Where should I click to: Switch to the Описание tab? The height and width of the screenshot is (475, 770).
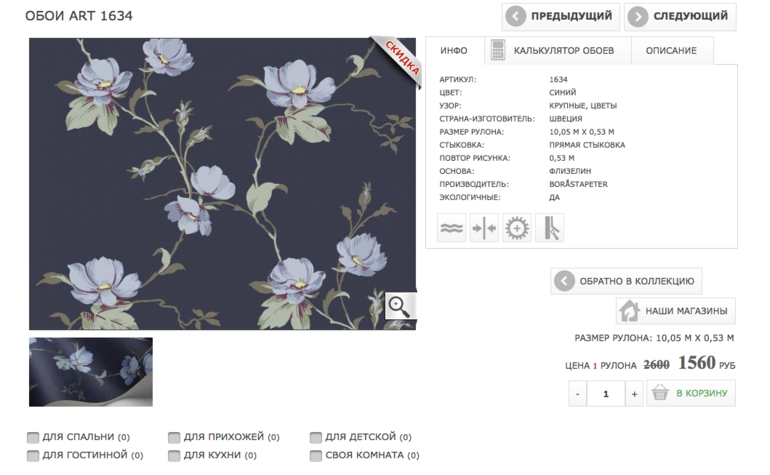(x=671, y=51)
